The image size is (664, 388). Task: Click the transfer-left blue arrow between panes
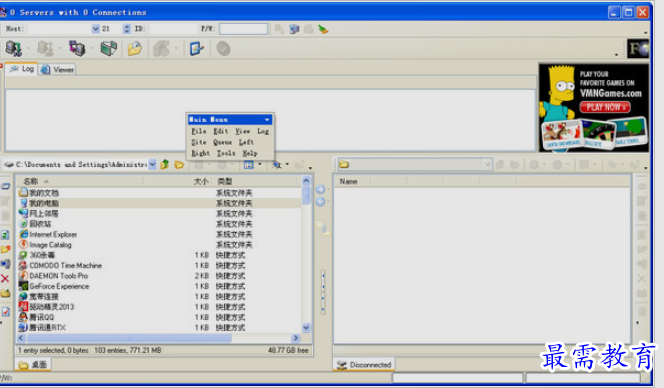(321, 202)
